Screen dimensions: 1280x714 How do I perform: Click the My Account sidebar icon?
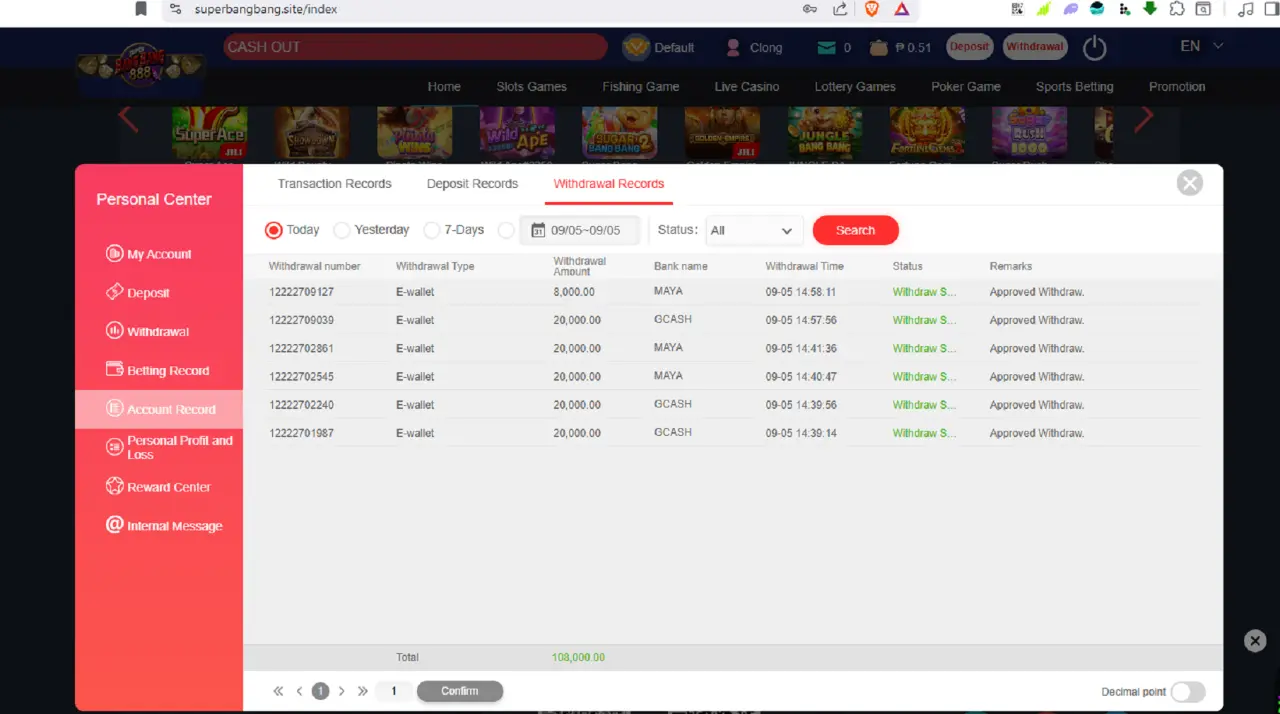click(114, 254)
